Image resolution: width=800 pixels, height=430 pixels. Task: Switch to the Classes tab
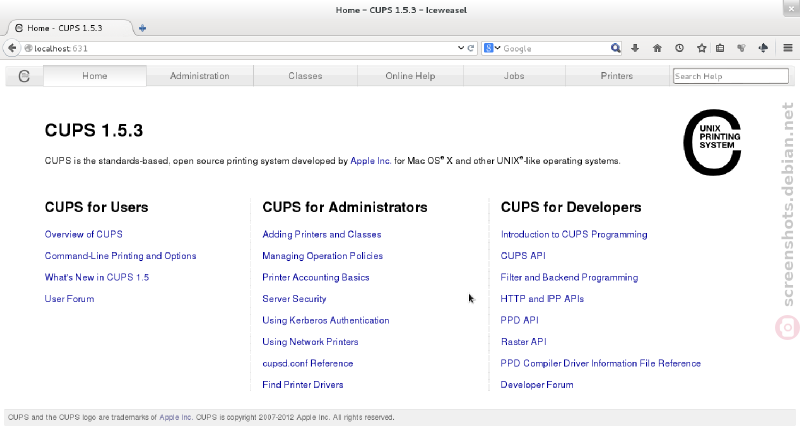point(305,76)
